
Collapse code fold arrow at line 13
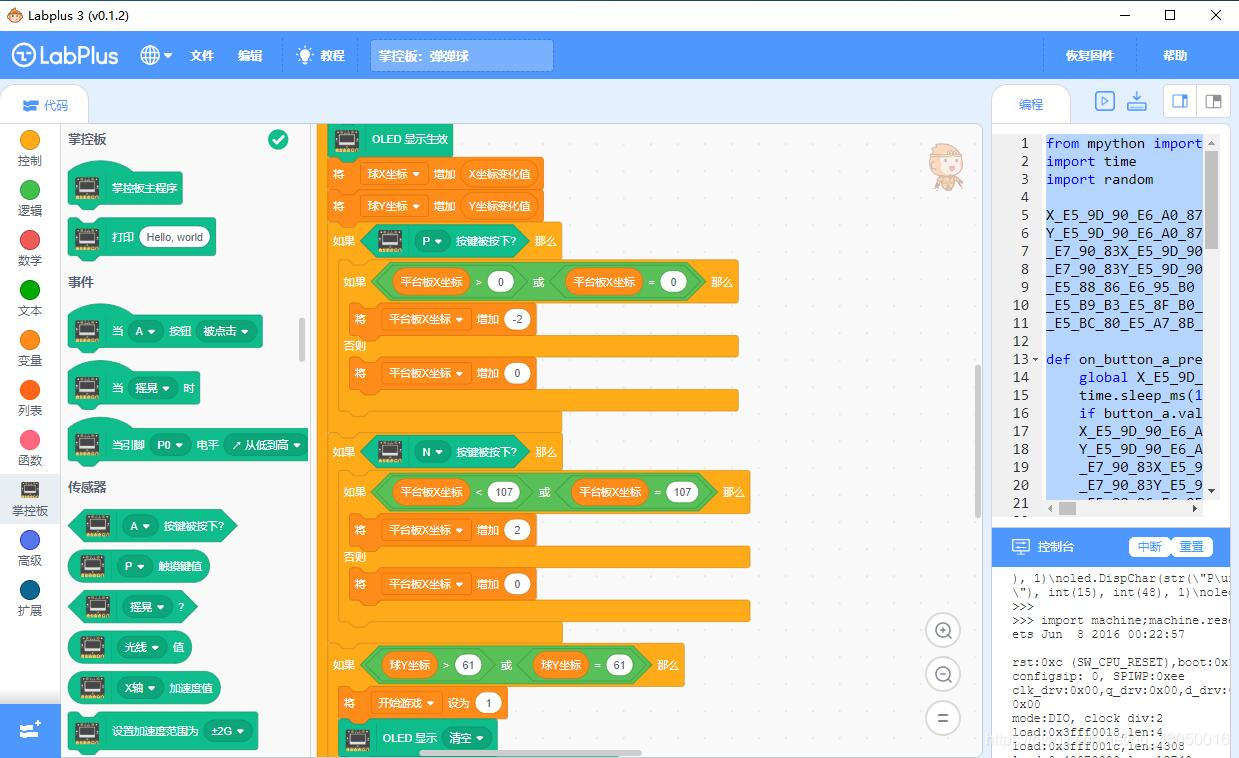click(x=1035, y=359)
